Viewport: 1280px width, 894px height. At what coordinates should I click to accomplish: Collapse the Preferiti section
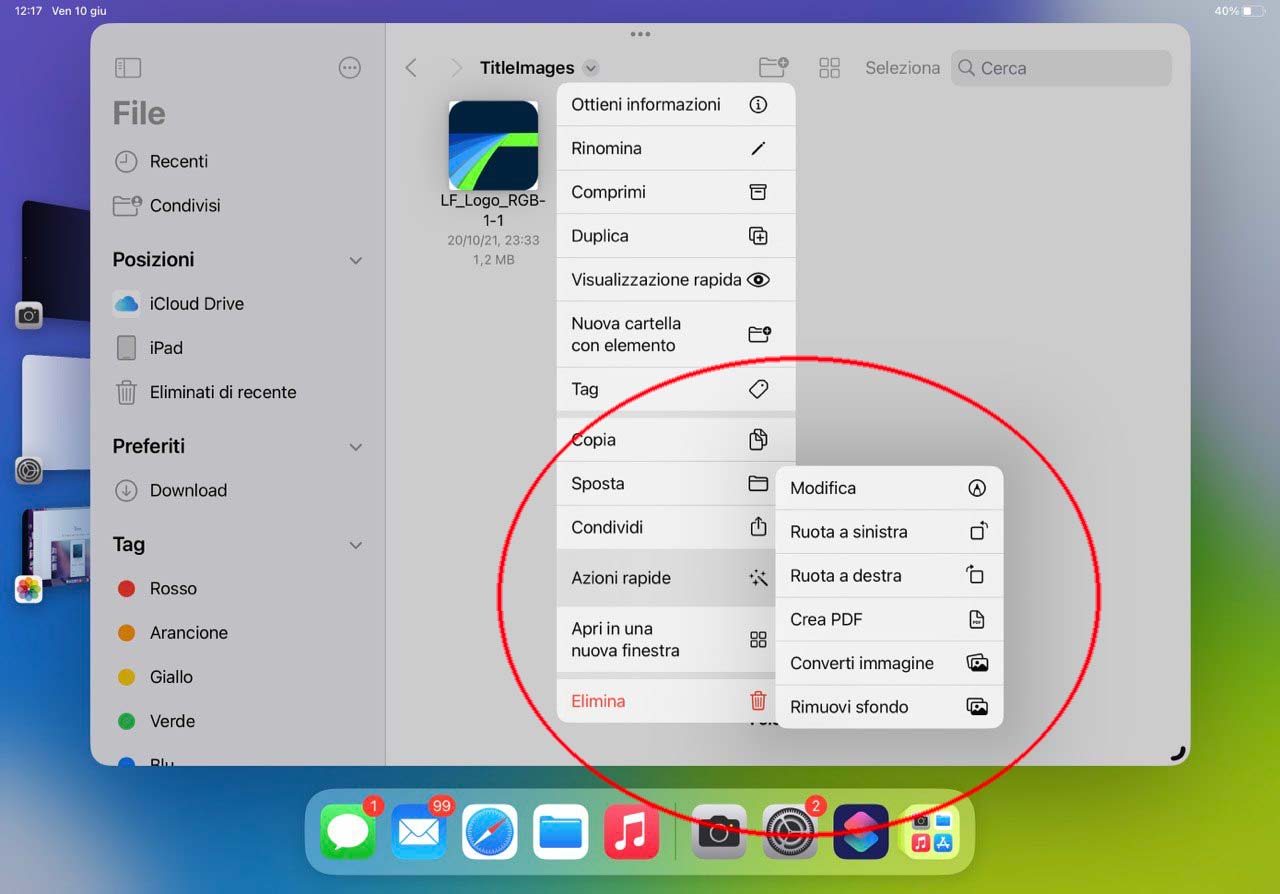click(355, 447)
